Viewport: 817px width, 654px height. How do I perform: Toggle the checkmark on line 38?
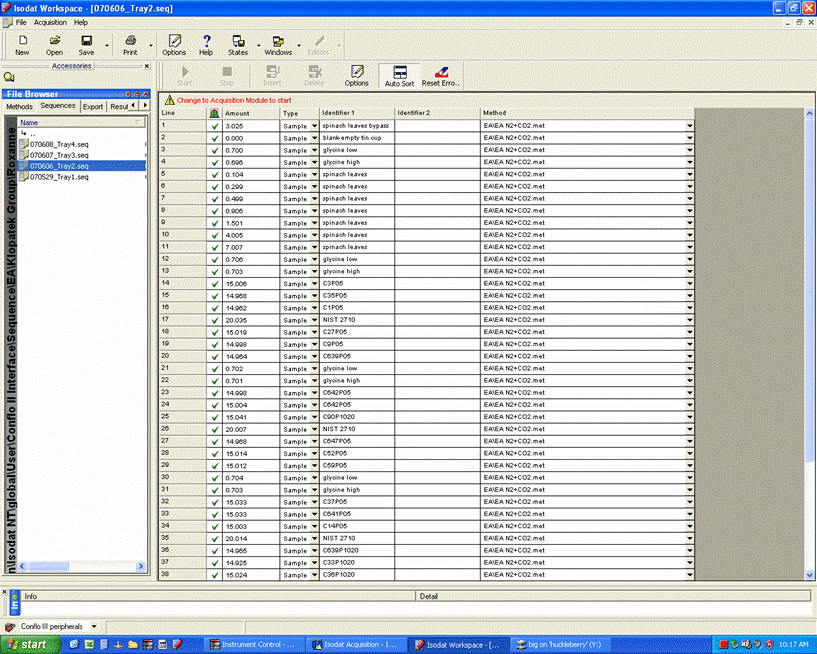[215, 575]
